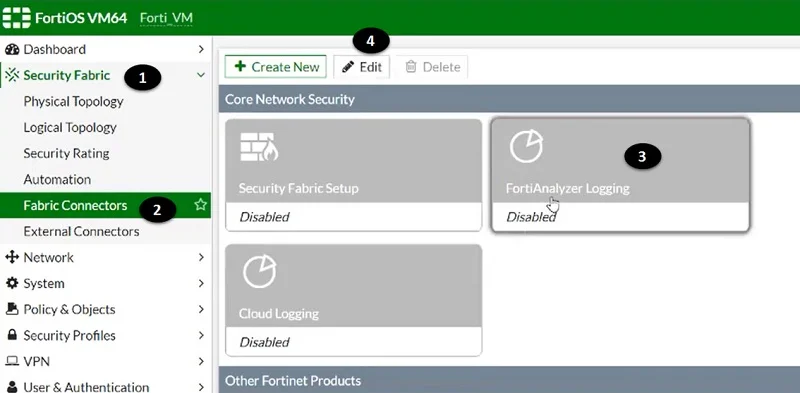Click the Create New button
Viewport: 800px width, 393px height.
(276, 67)
